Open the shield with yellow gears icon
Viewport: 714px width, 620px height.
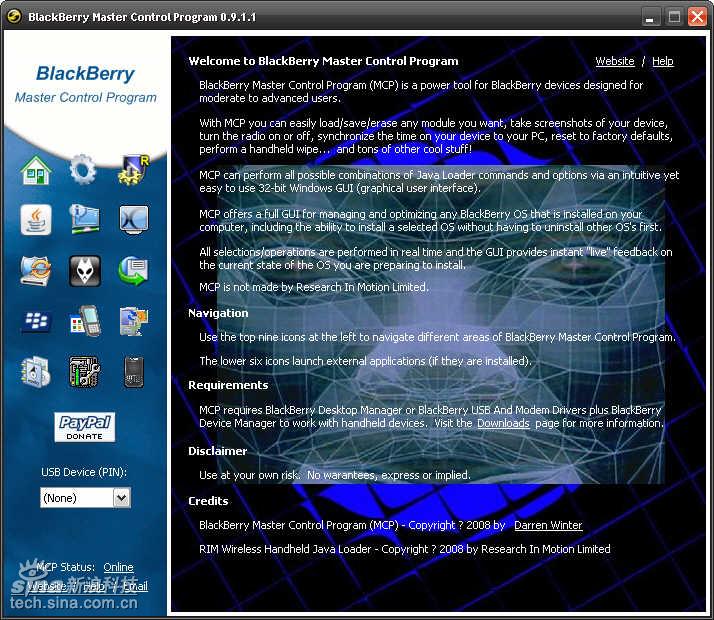tap(133, 170)
